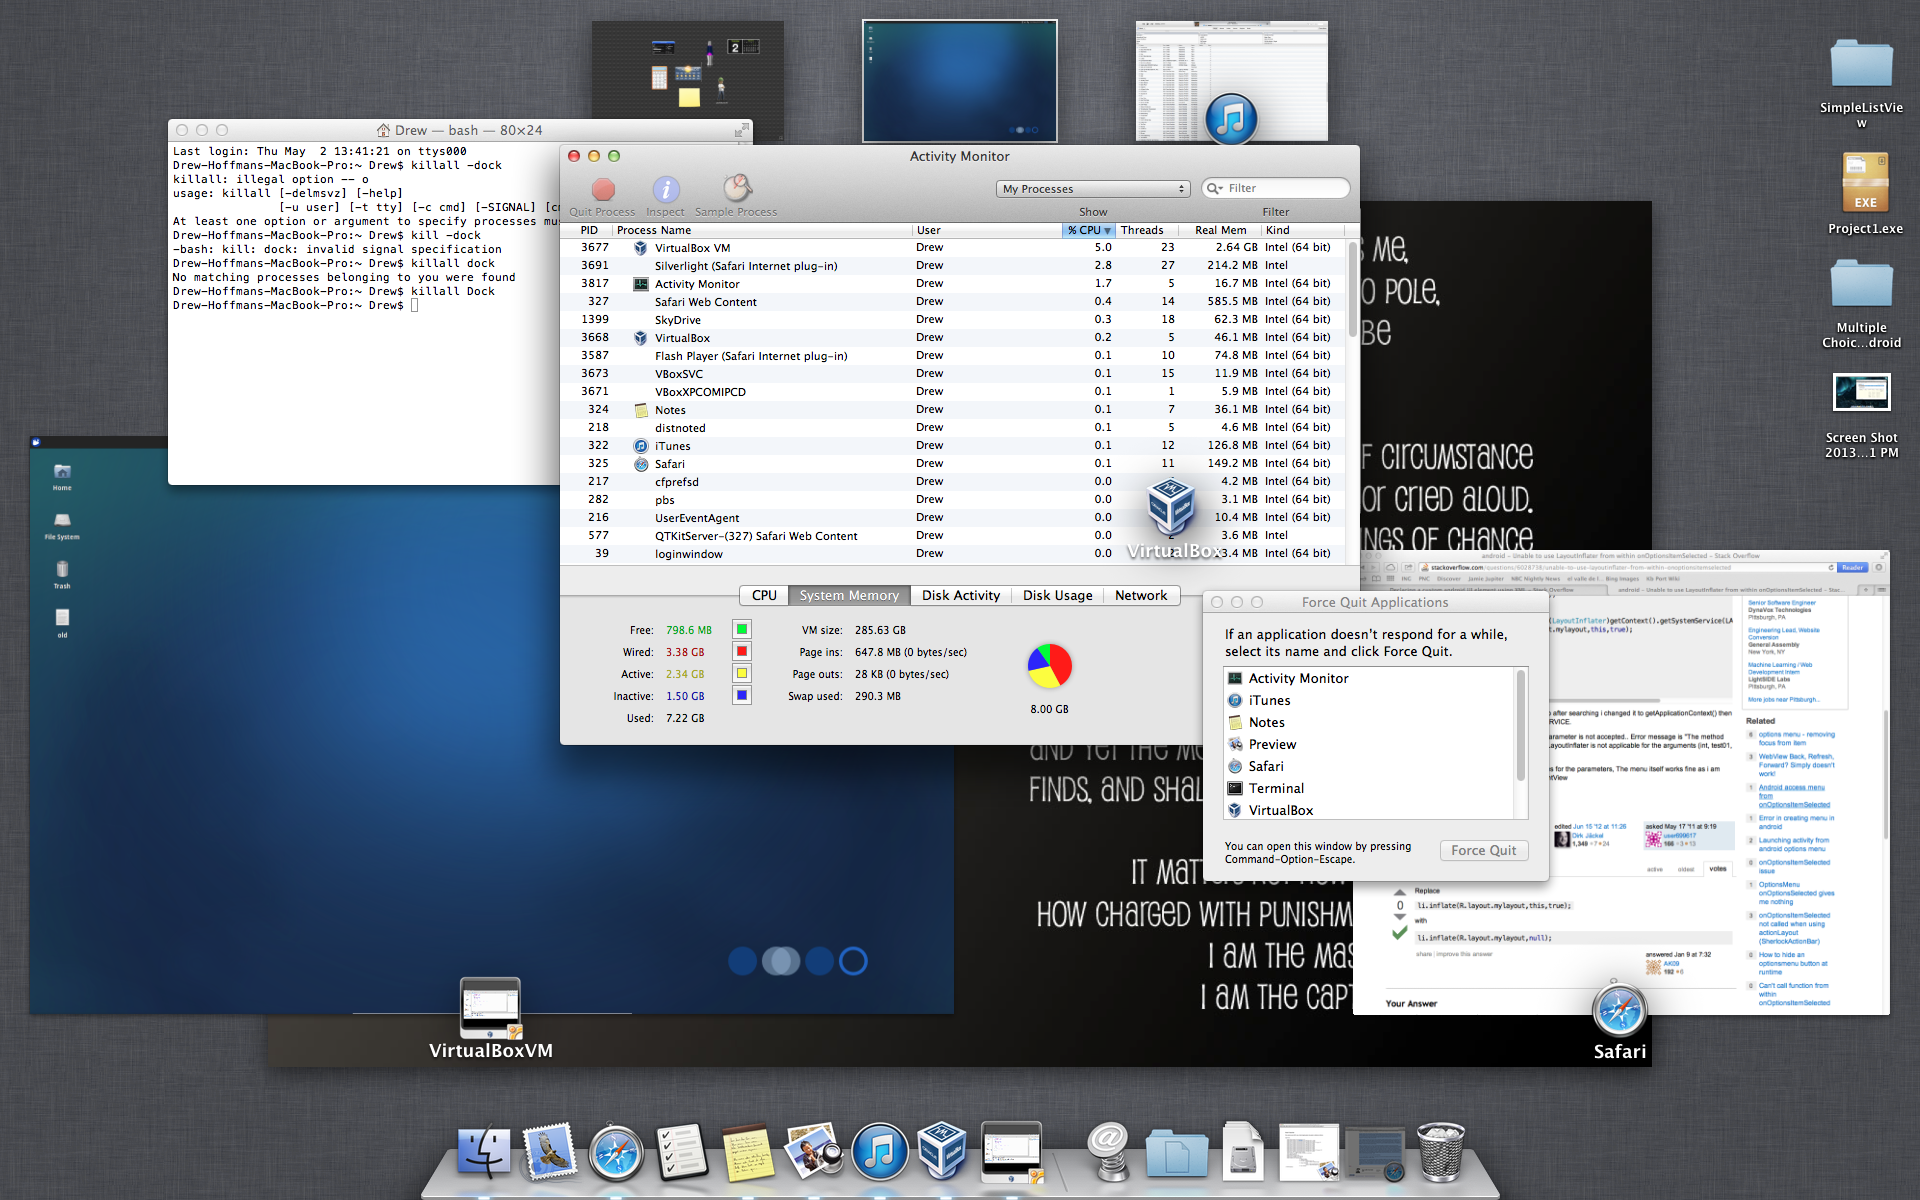Open the Disk Activity tab
The height and width of the screenshot is (1200, 1920).
coord(961,595)
